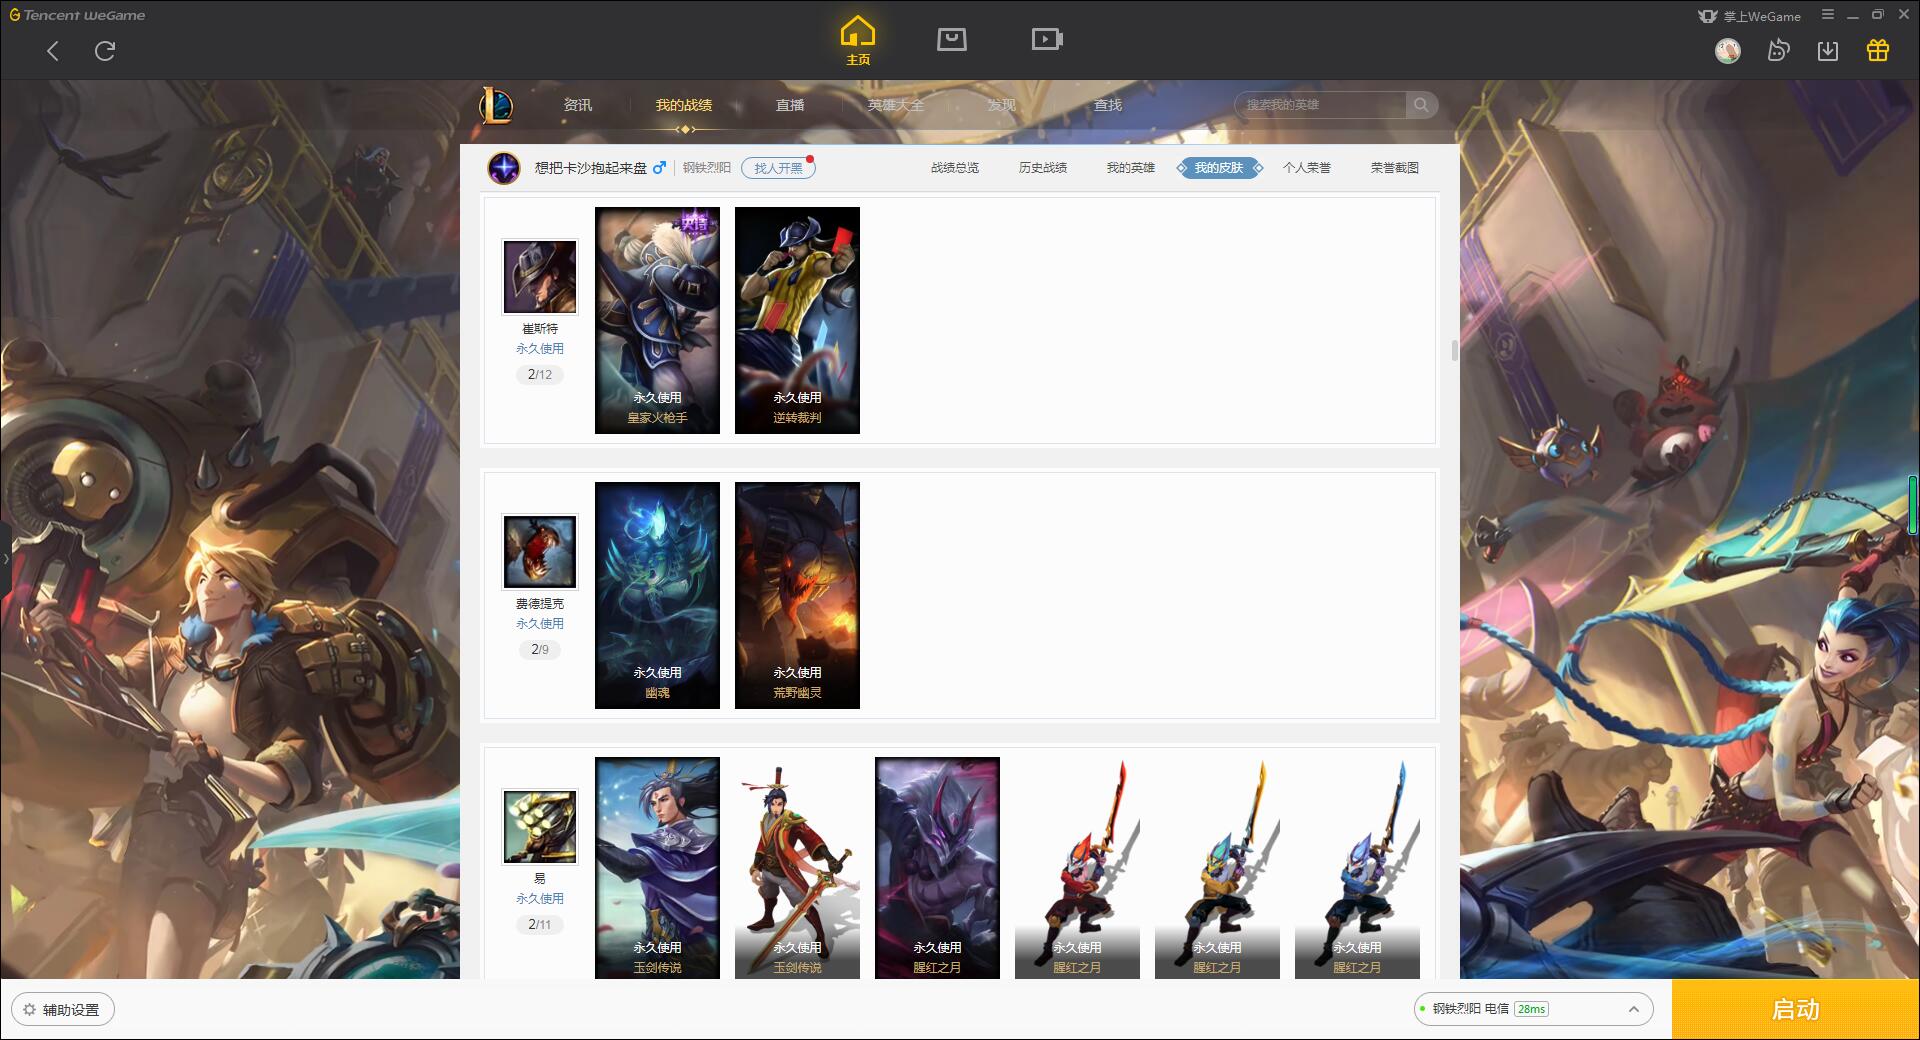Switch to 我的英雄 sub-tab
Image resolution: width=1920 pixels, height=1040 pixels.
point(1131,168)
